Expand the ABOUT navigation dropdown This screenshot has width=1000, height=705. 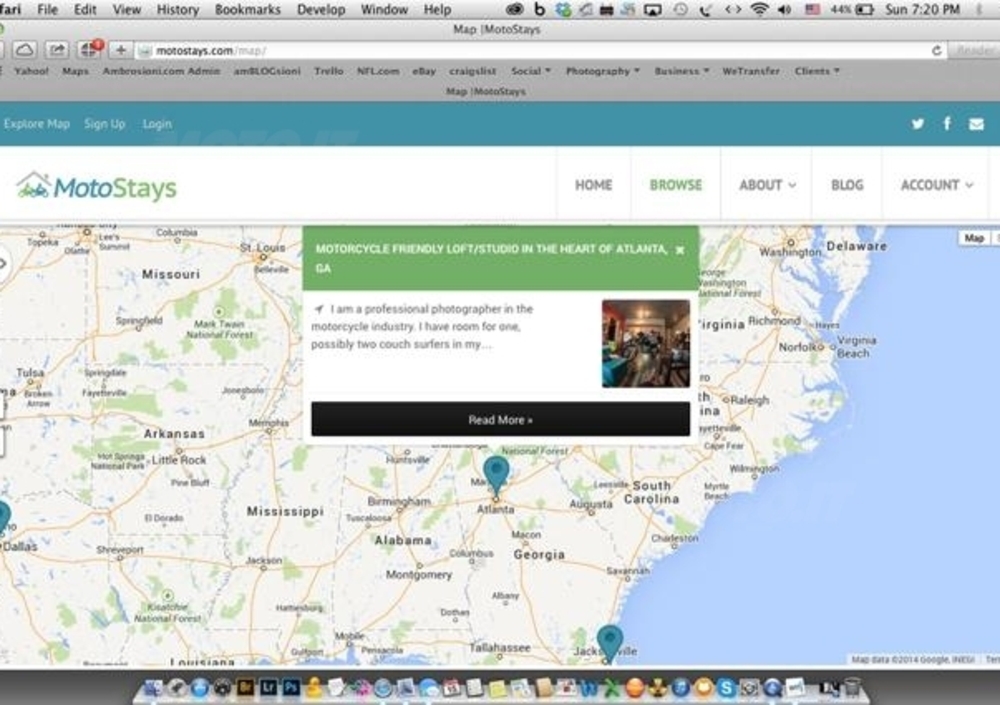pyautogui.click(x=767, y=185)
